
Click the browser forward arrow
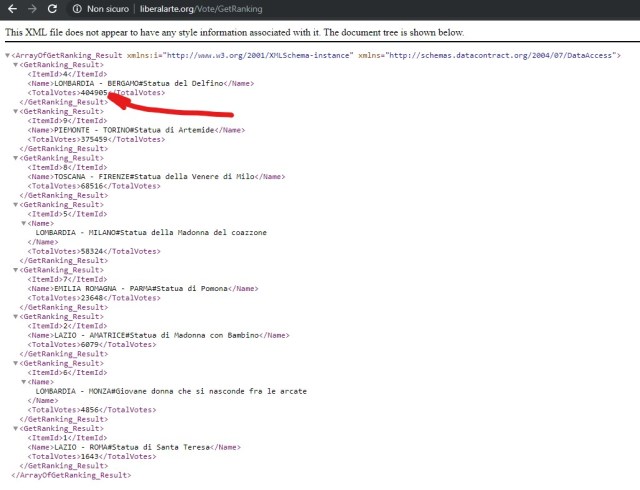(x=31, y=8)
